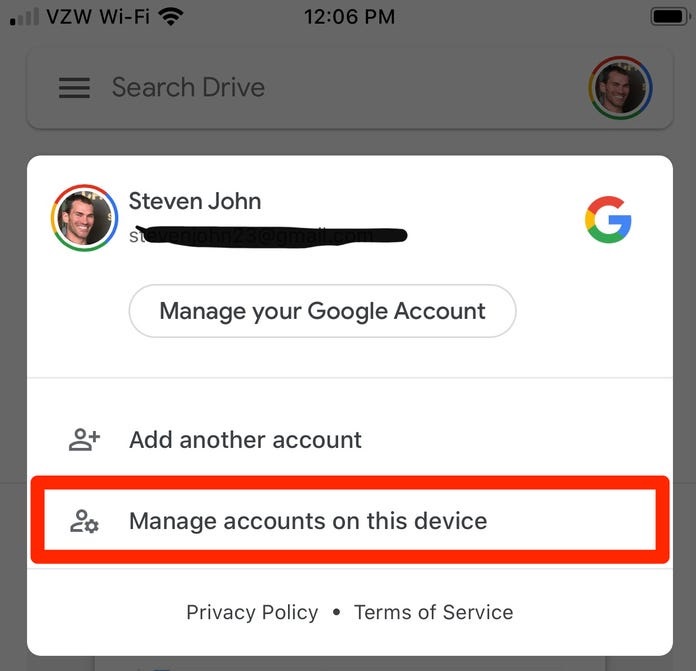Image resolution: width=696 pixels, height=671 pixels.
Task: Tap the cellular signal bars icon
Action: 24,17
